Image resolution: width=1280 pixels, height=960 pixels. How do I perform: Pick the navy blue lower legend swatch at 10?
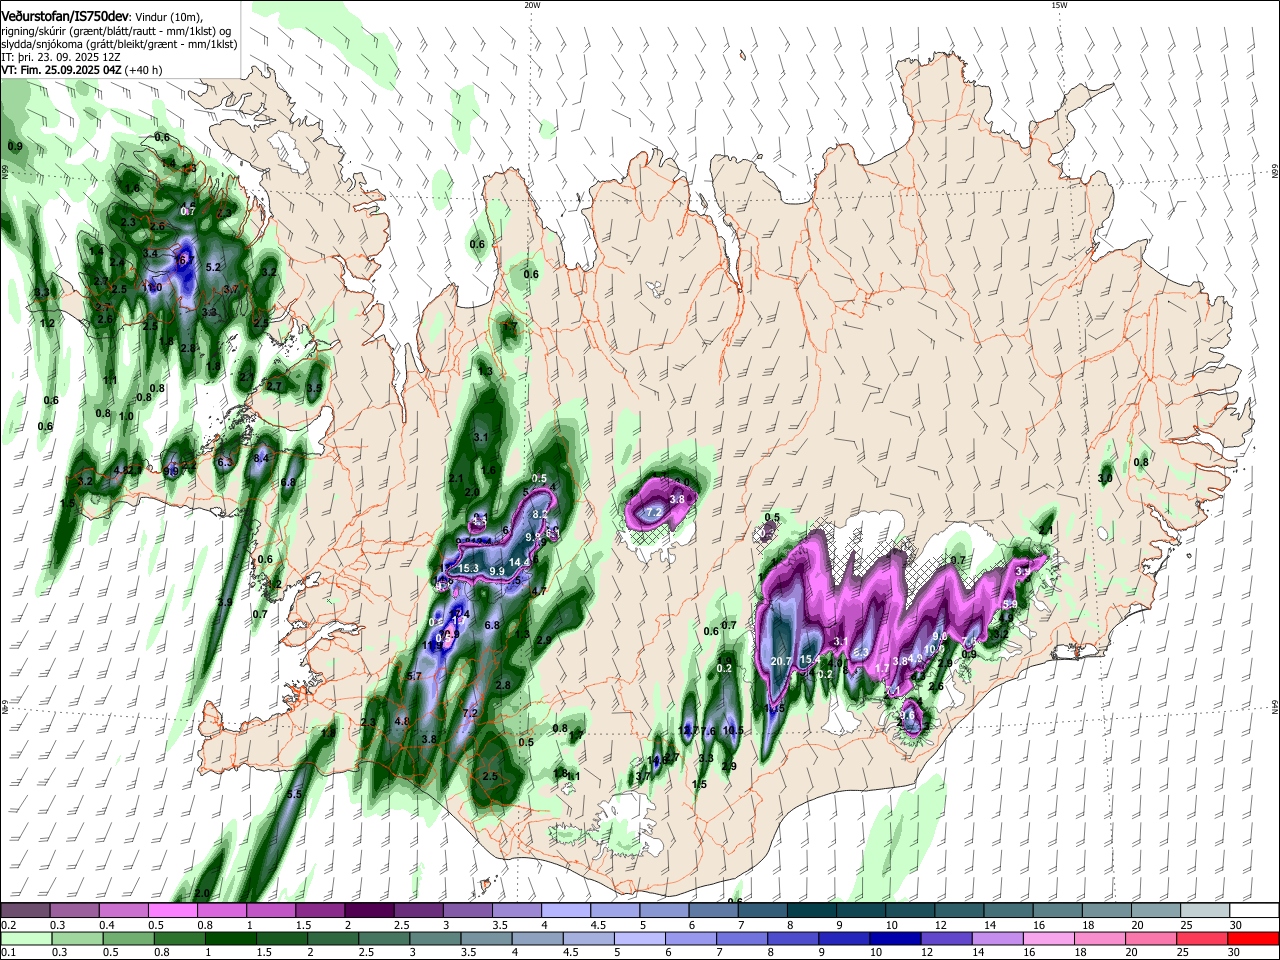tap(895, 938)
